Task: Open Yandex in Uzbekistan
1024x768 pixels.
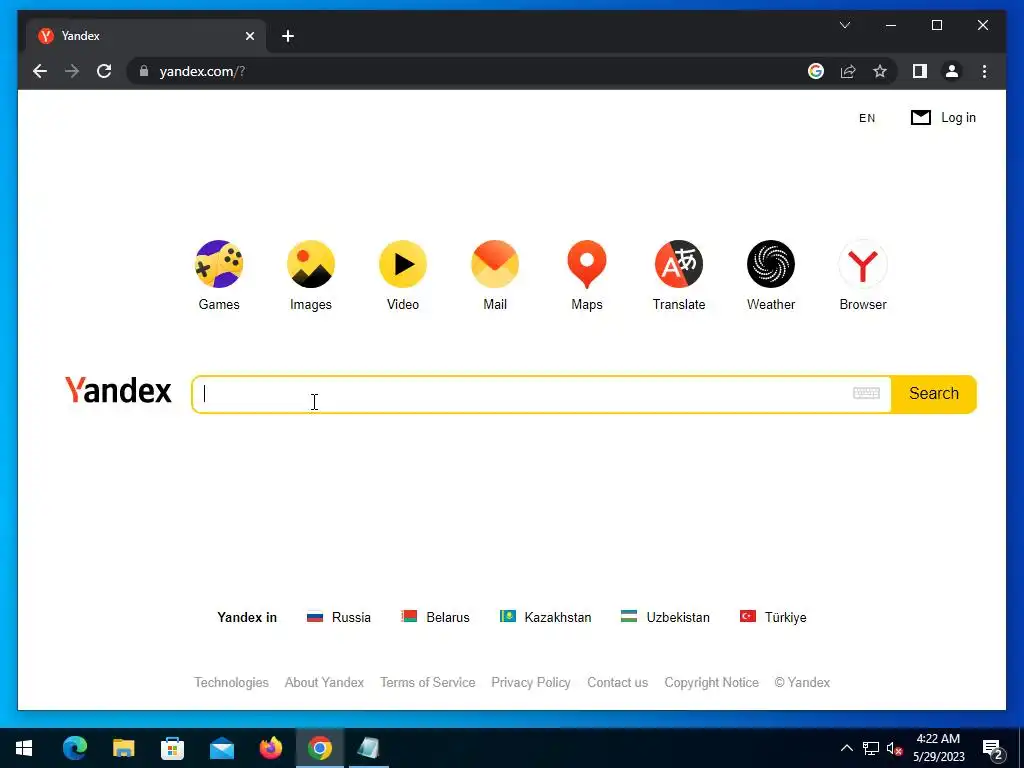Action: click(x=665, y=617)
